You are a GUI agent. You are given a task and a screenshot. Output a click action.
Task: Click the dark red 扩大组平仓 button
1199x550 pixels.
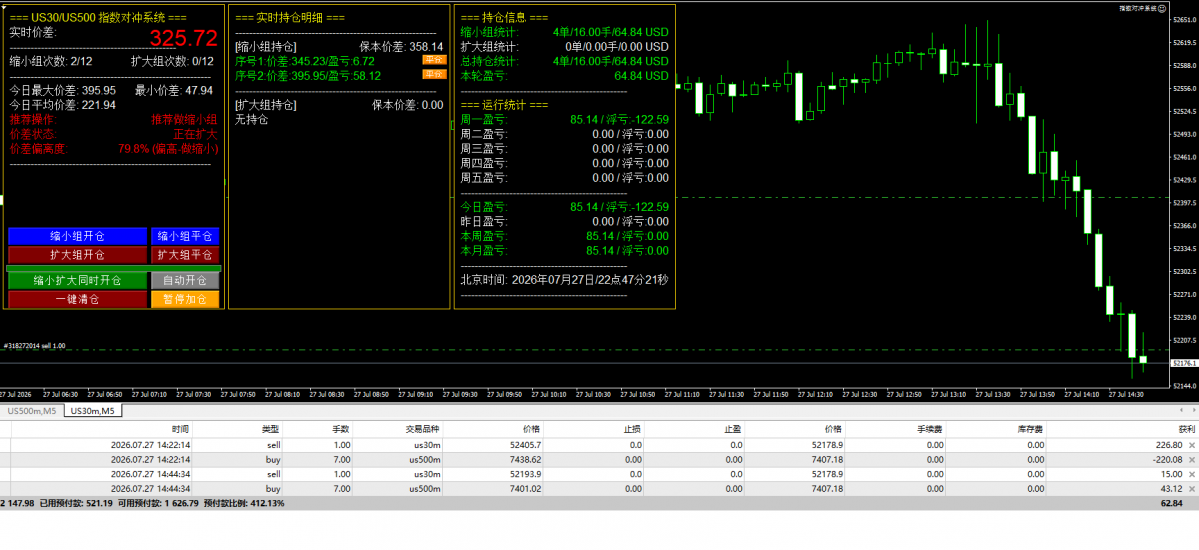(185, 255)
